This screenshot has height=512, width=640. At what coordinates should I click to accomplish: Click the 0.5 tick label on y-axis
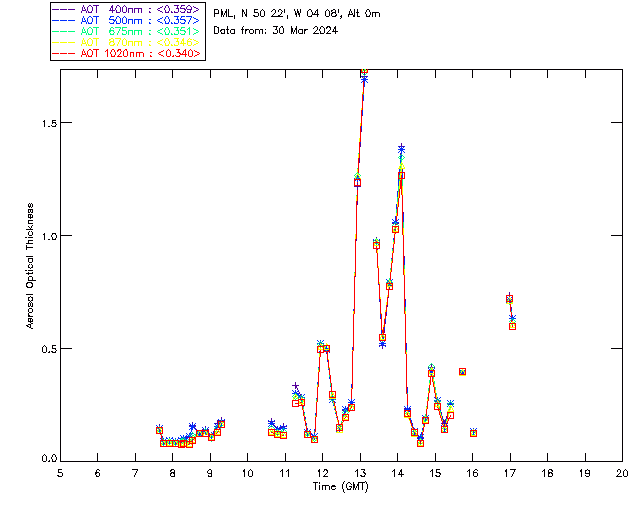44,349
